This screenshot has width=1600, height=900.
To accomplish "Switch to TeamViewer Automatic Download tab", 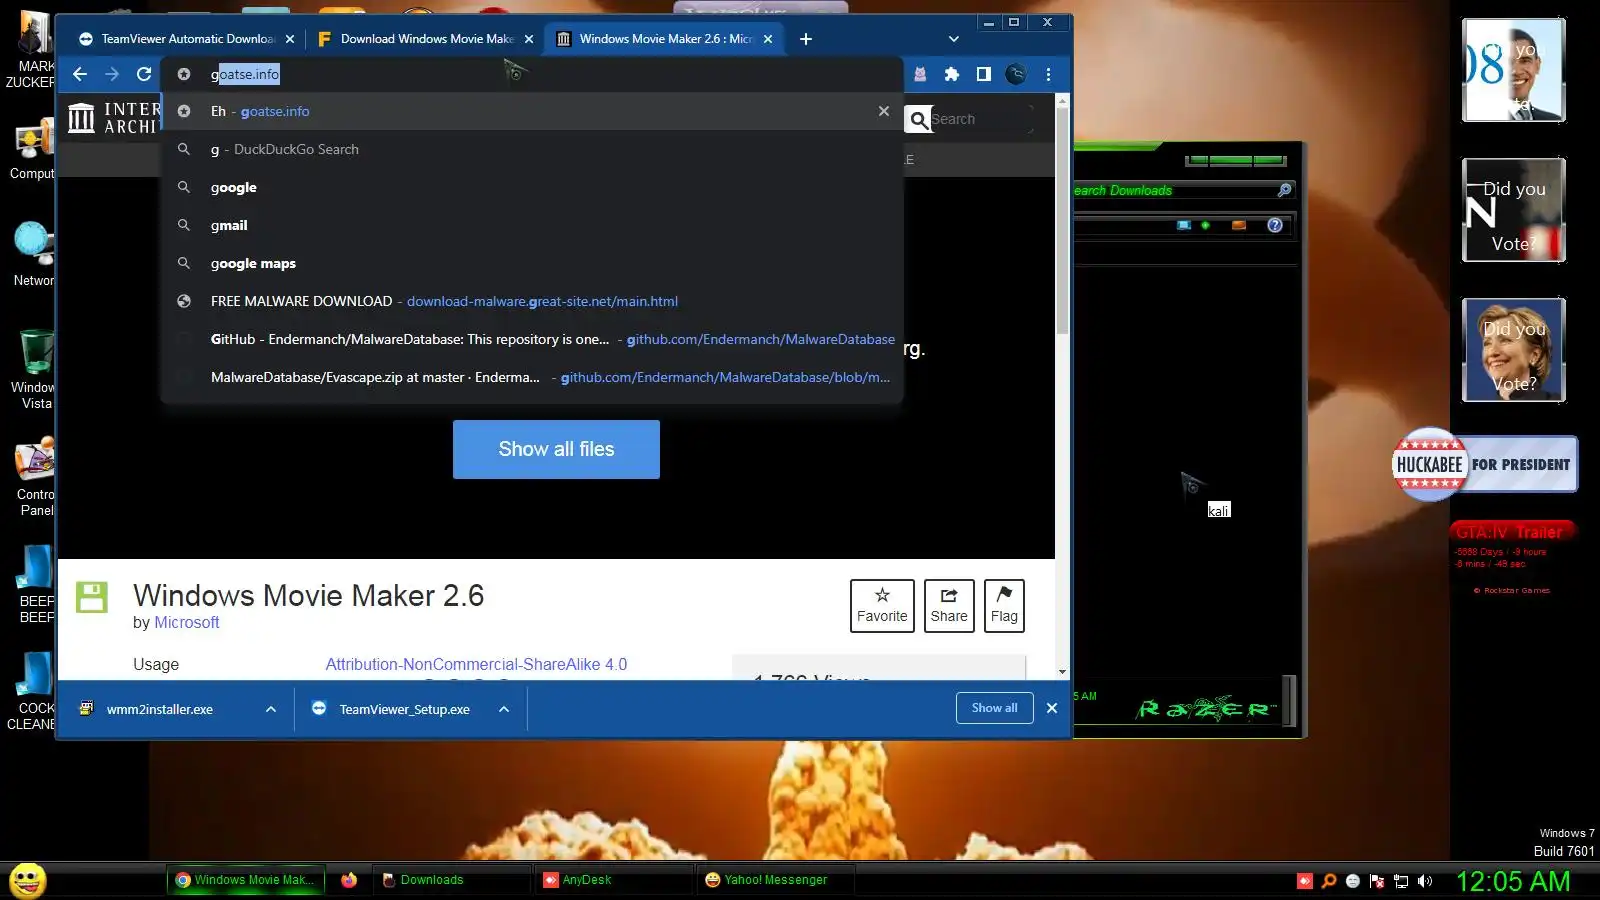I will point(186,39).
